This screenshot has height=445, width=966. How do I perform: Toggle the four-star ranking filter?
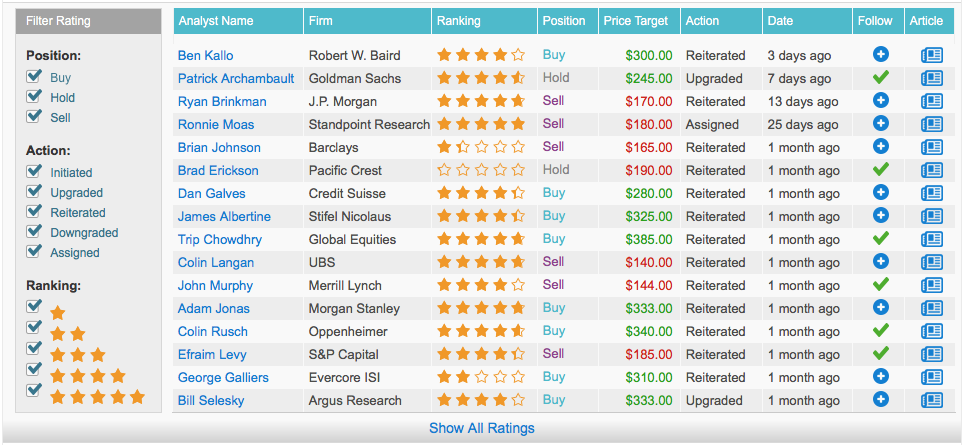point(34,369)
